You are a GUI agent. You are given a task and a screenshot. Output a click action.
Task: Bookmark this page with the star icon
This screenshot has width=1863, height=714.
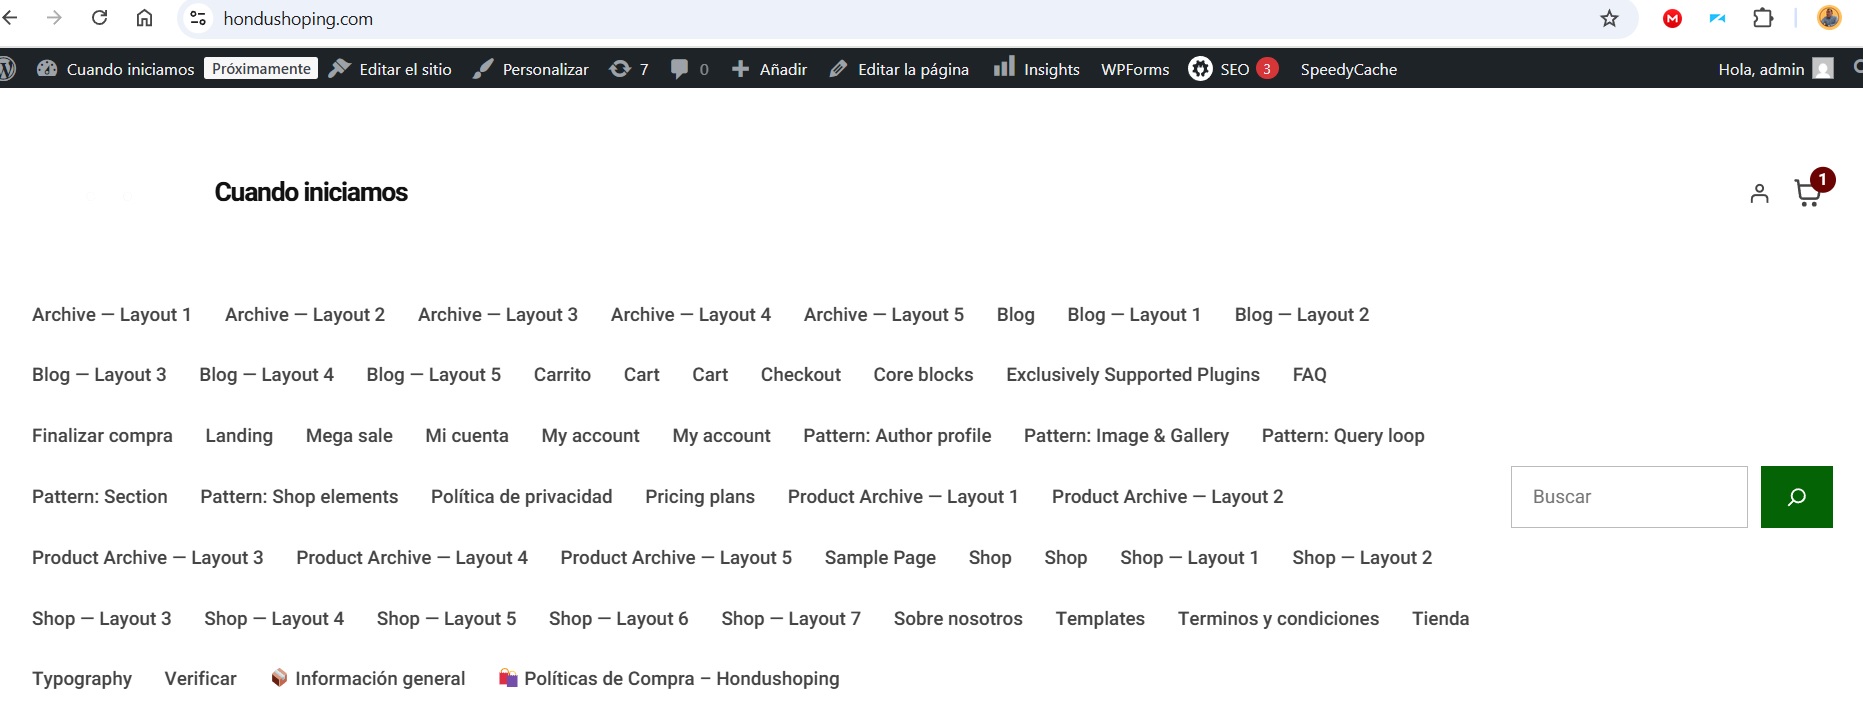coord(1609,19)
